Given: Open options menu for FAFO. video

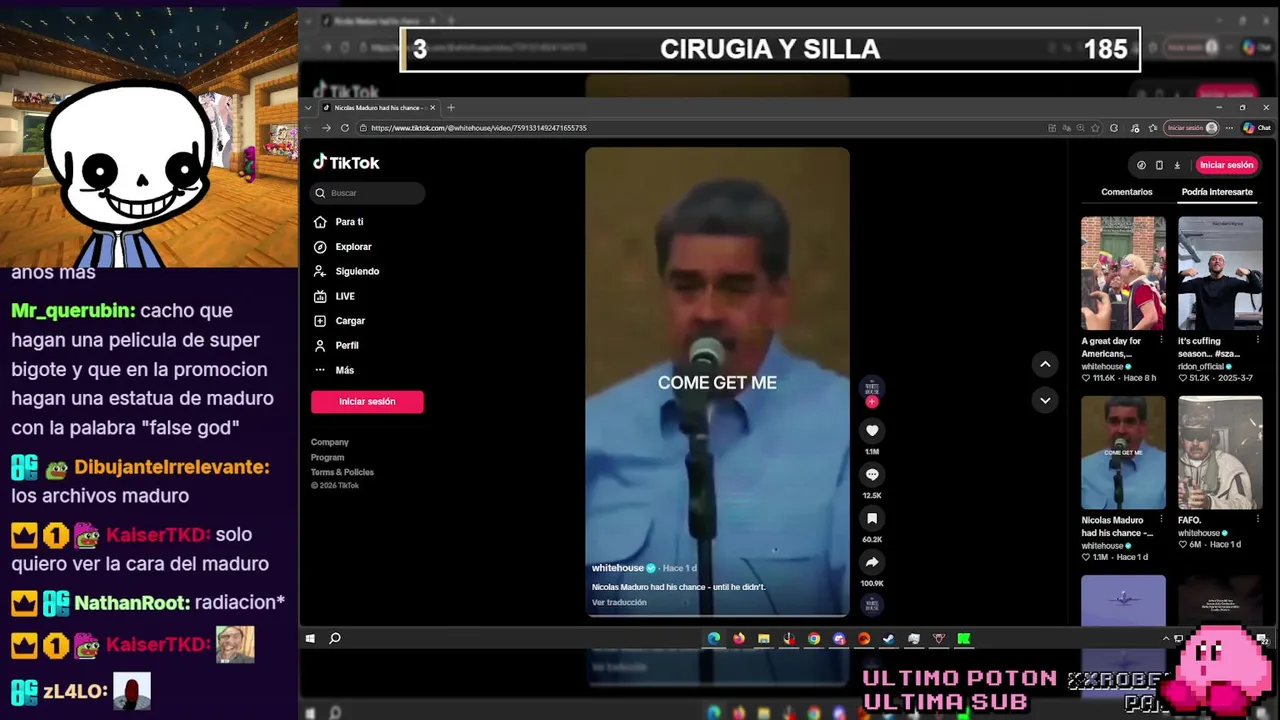Looking at the screenshot, I should (x=1257, y=520).
